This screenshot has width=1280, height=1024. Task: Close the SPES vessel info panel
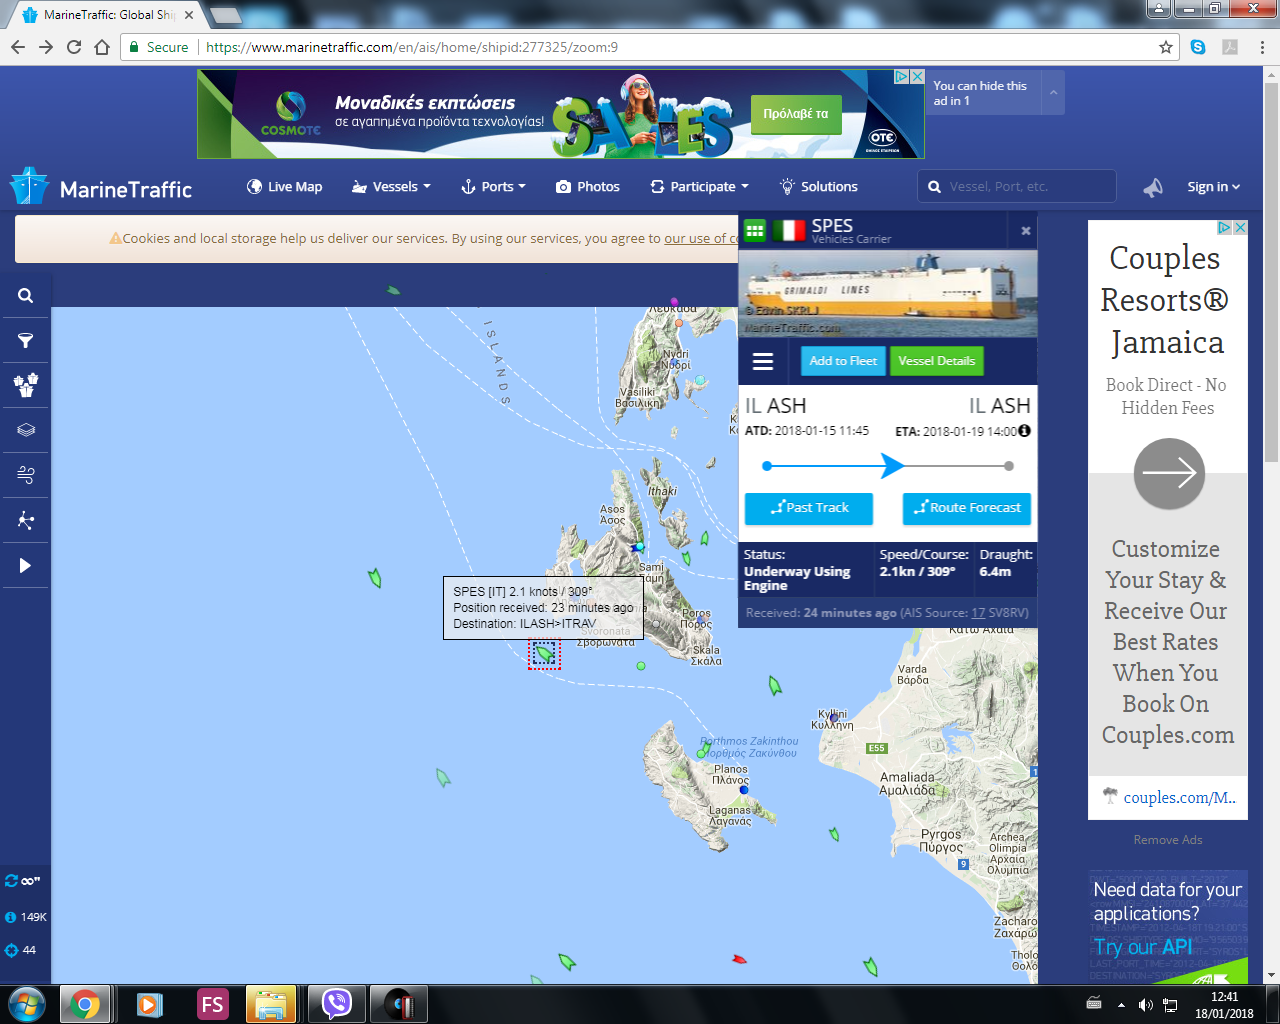click(x=1025, y=231)
